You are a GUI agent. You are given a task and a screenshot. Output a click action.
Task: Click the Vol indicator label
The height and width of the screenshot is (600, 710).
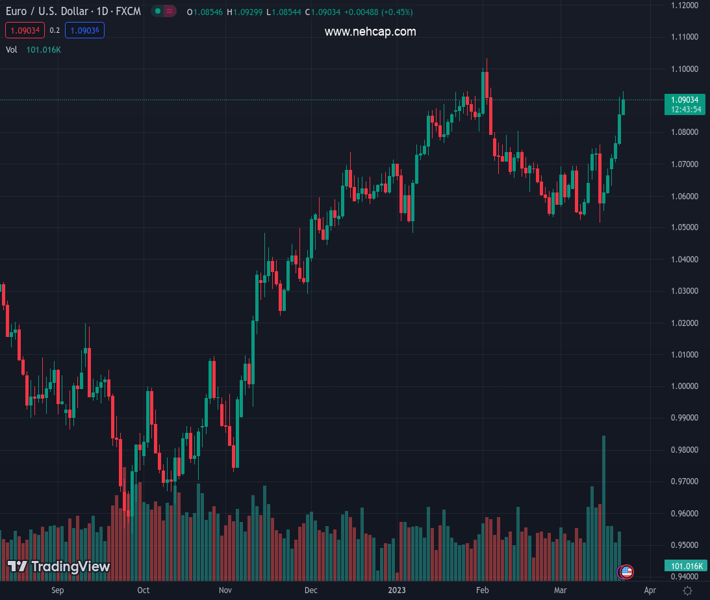tap(11, 49)
